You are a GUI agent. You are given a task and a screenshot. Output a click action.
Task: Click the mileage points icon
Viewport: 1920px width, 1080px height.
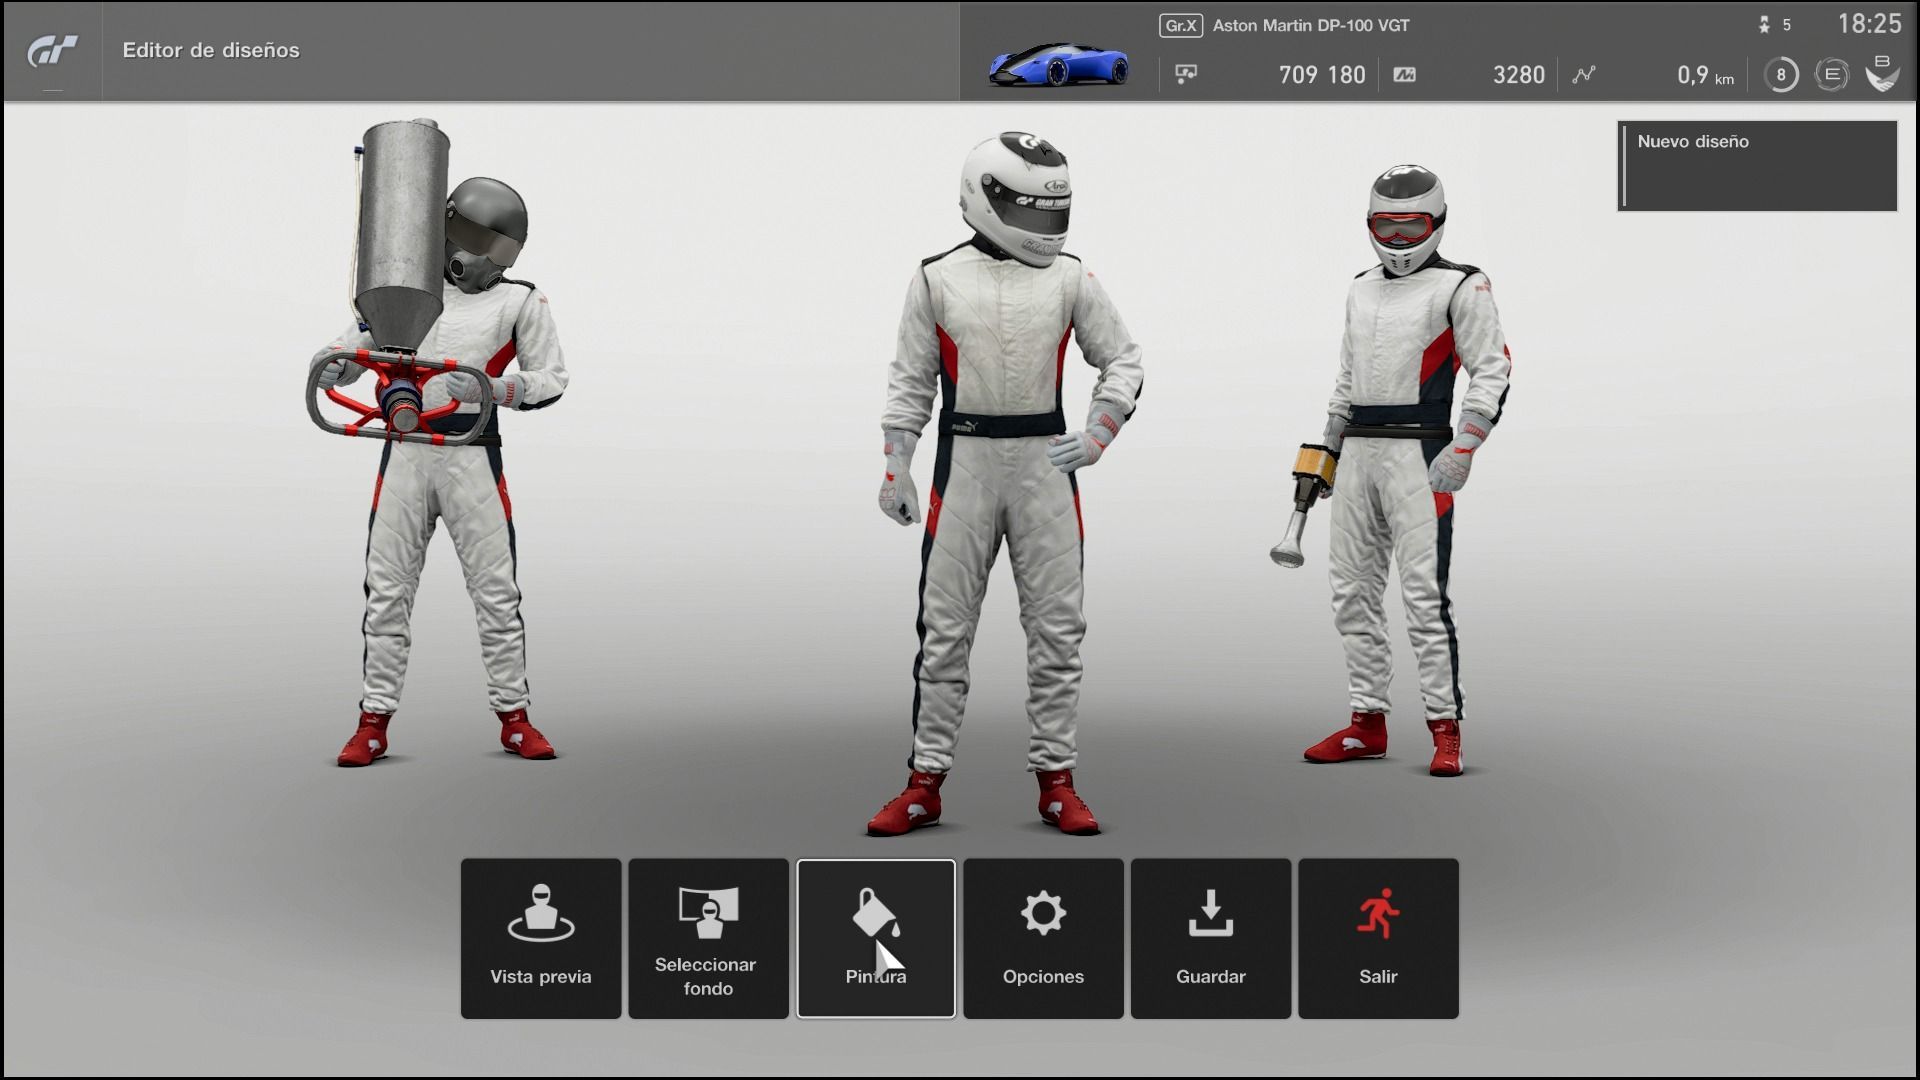point(1405,74)
